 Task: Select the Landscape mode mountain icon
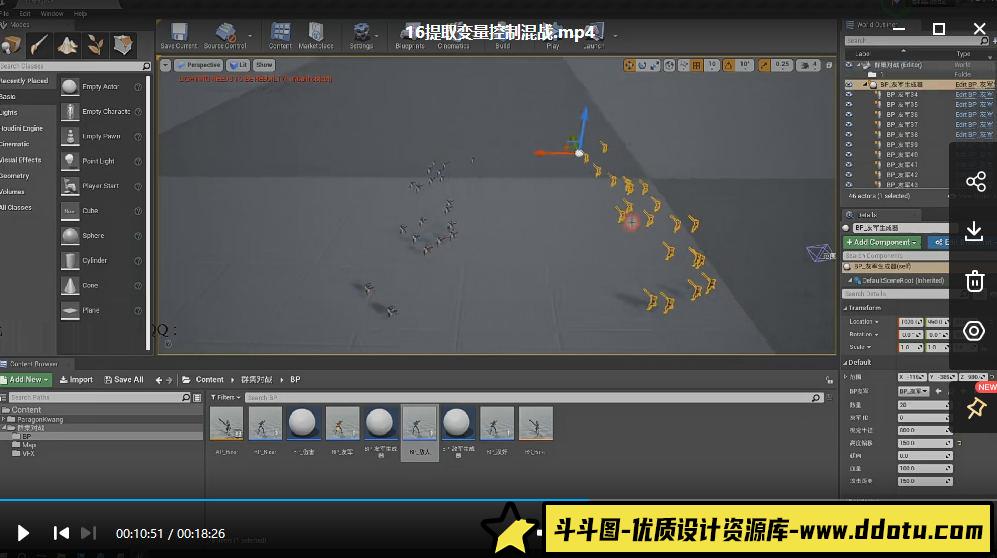(67, 45)
